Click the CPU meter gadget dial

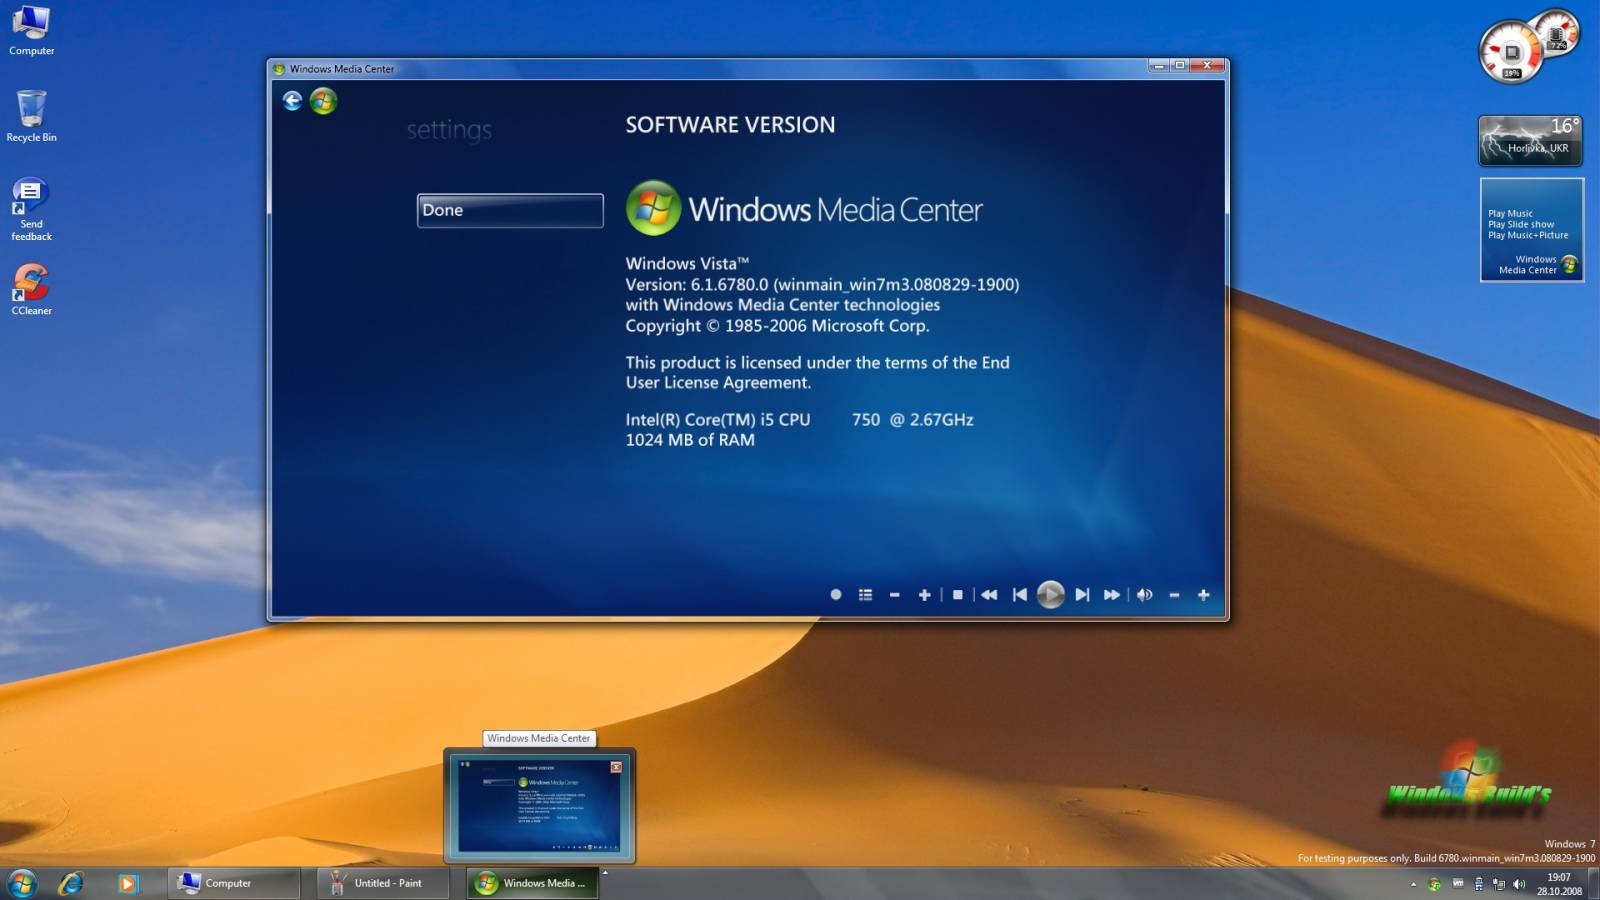pos(1510,52)
